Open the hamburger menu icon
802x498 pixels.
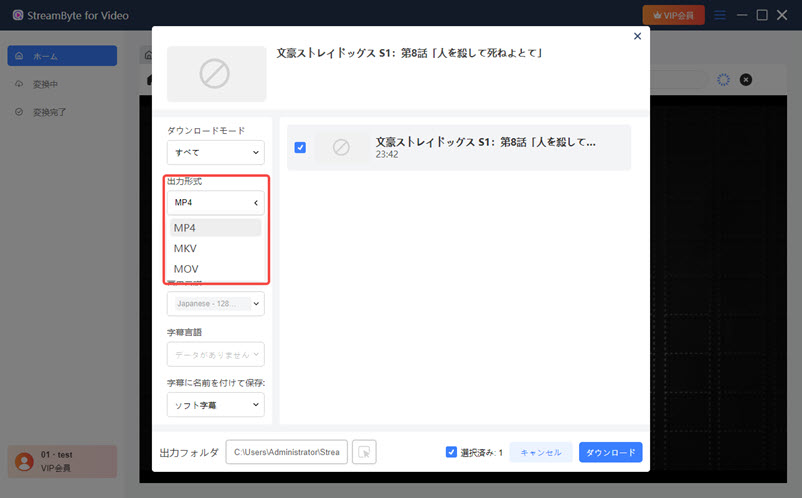click(x=720, y=15)
